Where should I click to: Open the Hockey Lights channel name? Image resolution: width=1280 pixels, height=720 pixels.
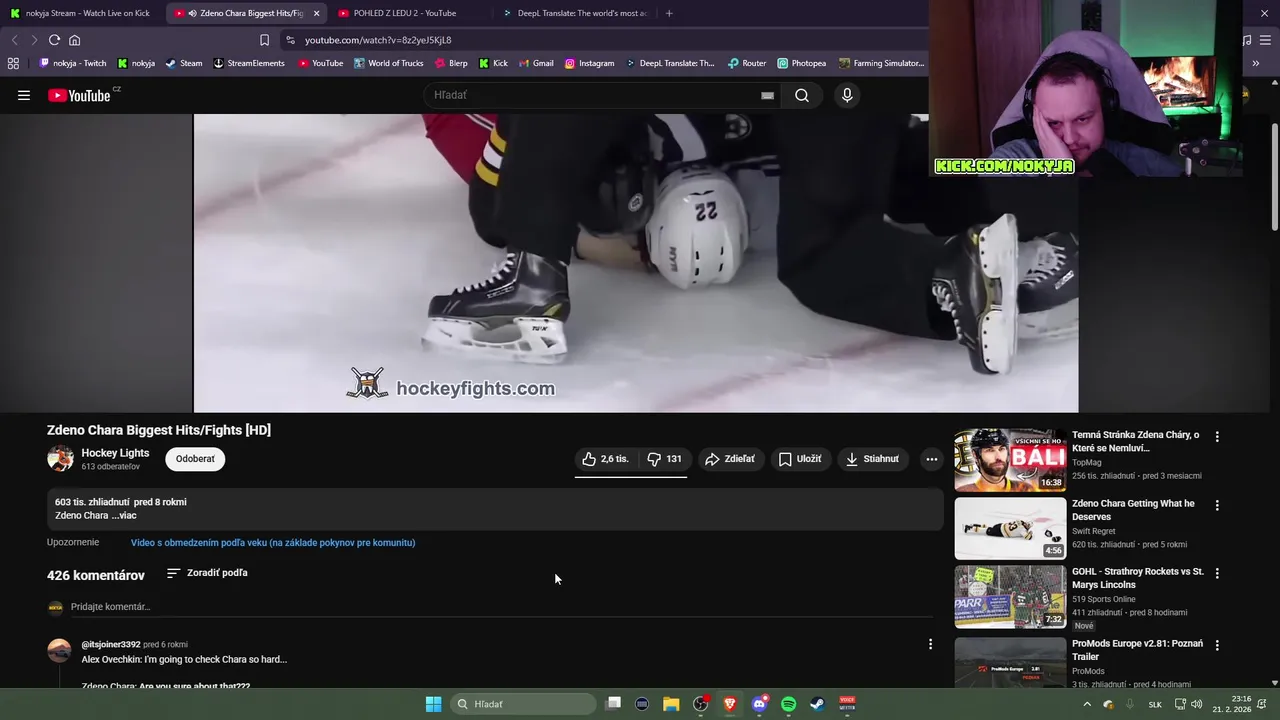[115, 453]
